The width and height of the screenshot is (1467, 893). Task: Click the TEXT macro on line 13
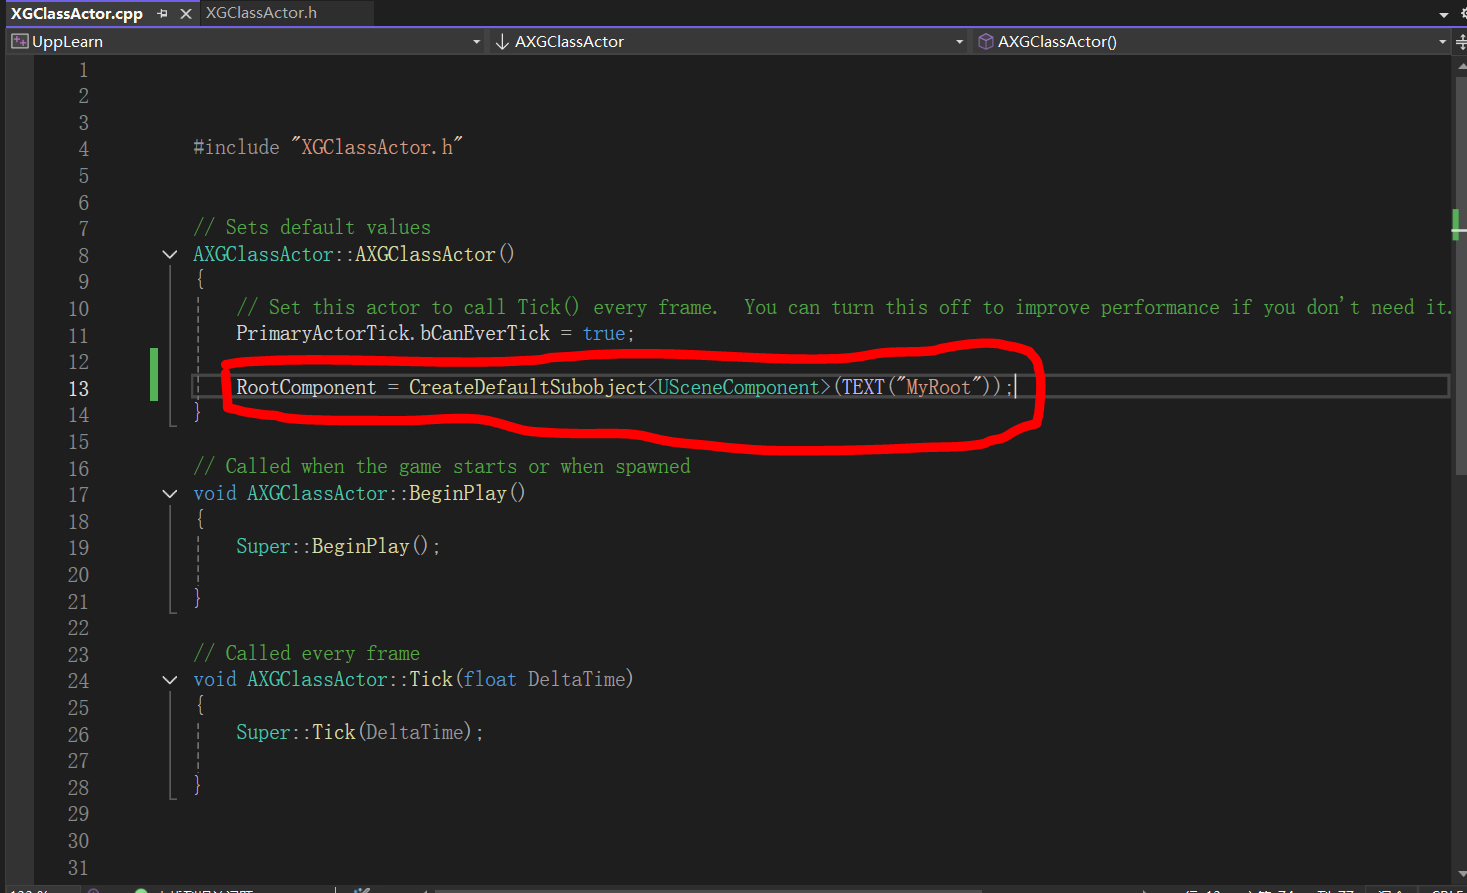tap(863, 387)
